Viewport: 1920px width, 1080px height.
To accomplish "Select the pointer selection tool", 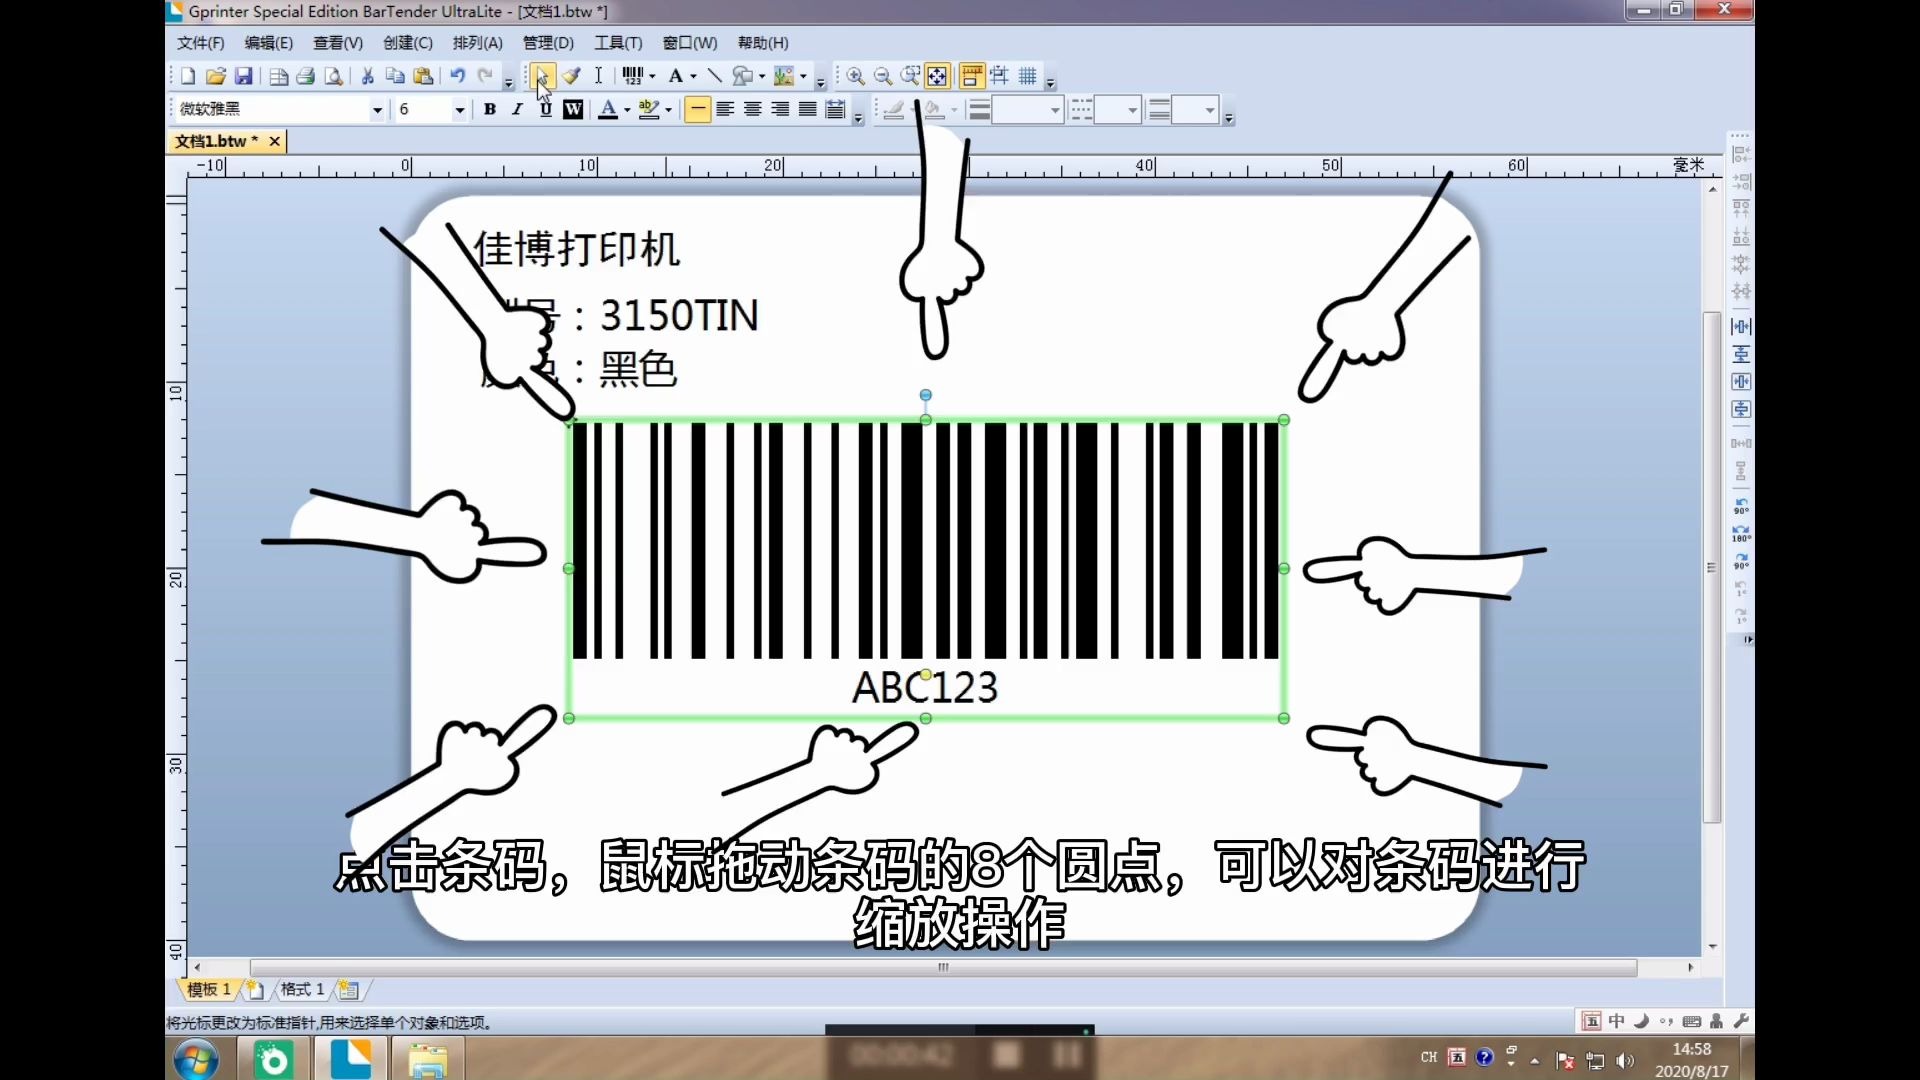I will (x=541, y=76).
